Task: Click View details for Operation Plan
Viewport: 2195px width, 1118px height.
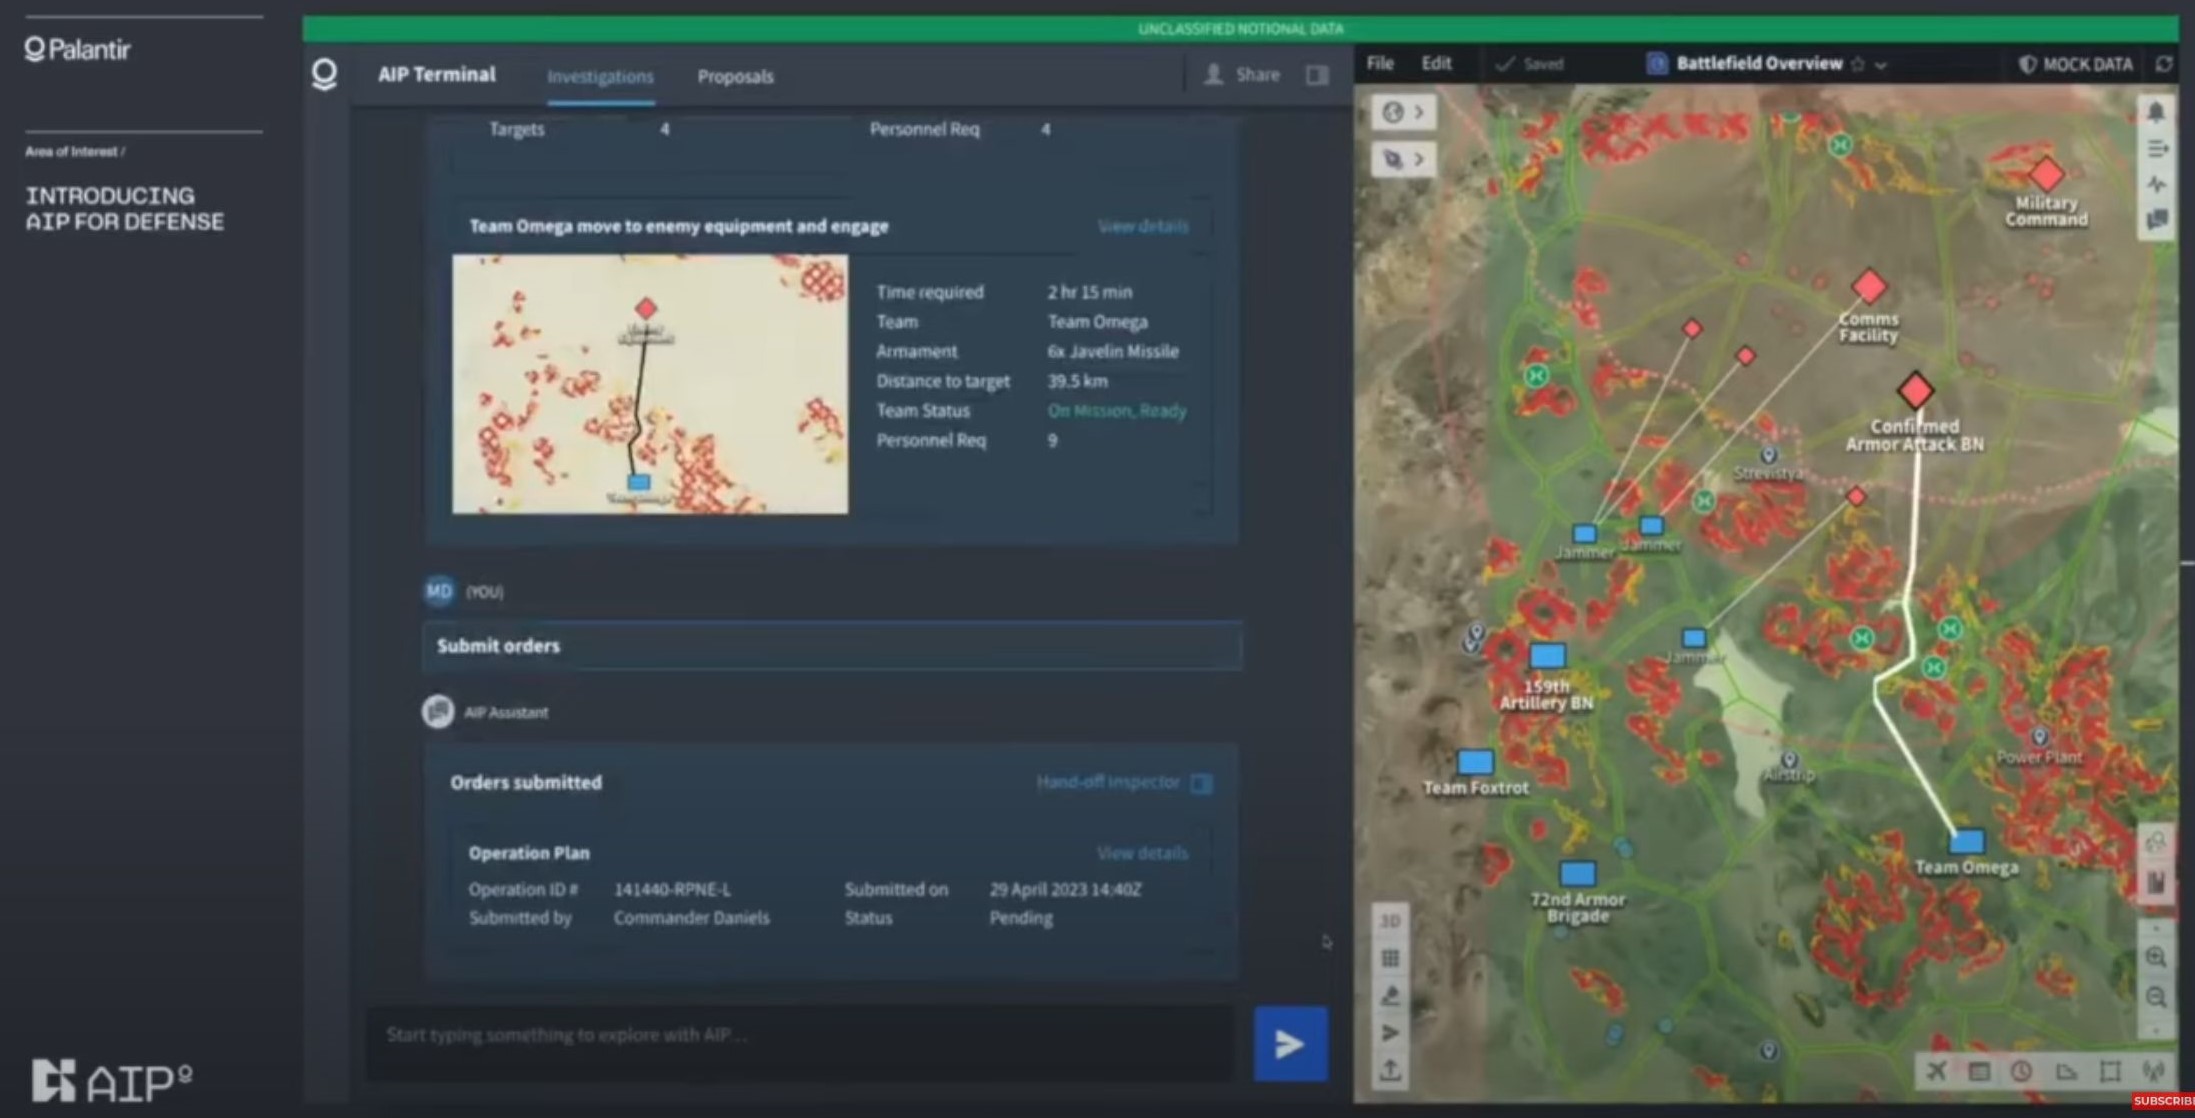Action: tap(1142, 853)
